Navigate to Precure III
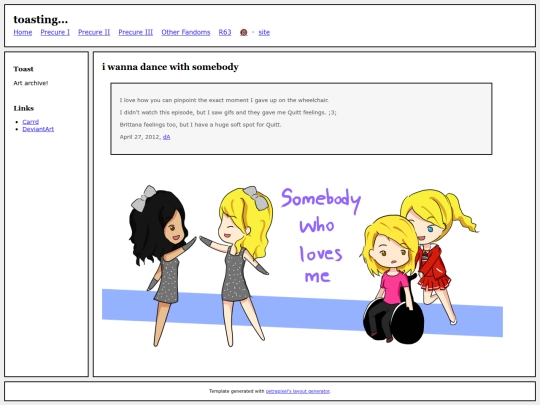The image size is (540, 405). pos(136,32)
